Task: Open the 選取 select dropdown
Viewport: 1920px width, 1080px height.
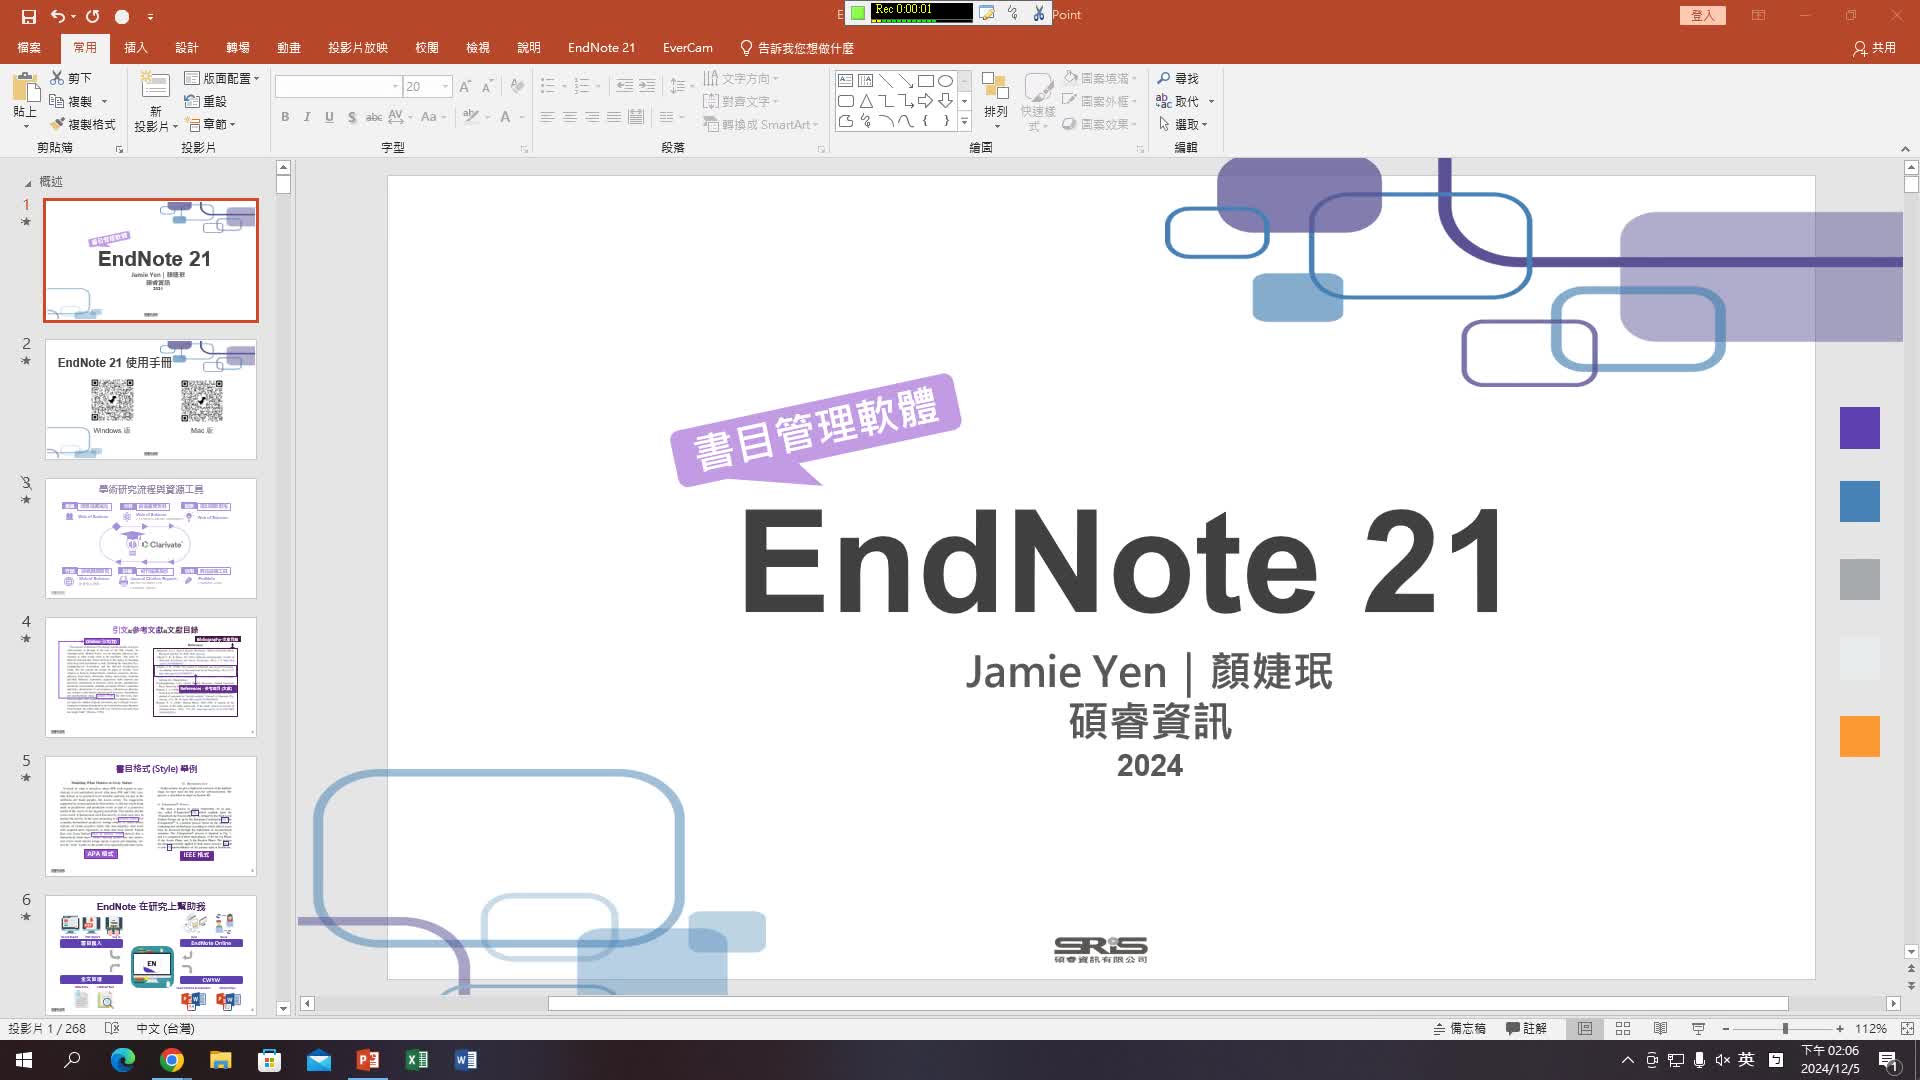Action: pyautogui.click(x=1183, y=124)
